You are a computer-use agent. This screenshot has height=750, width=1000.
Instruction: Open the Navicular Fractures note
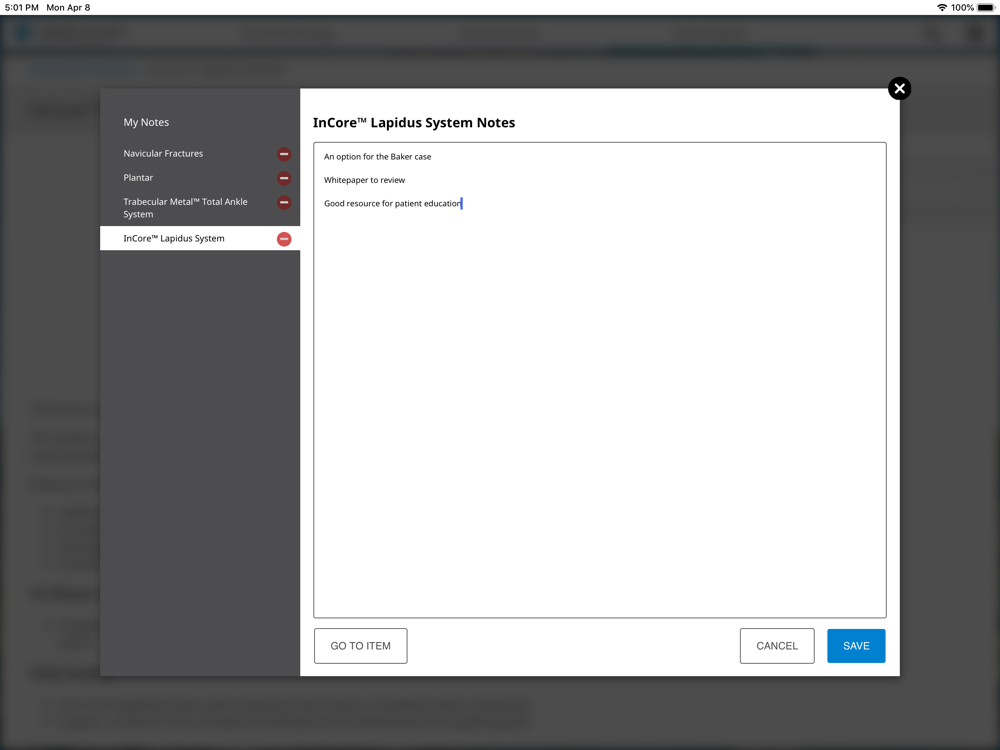coord(163,154)
